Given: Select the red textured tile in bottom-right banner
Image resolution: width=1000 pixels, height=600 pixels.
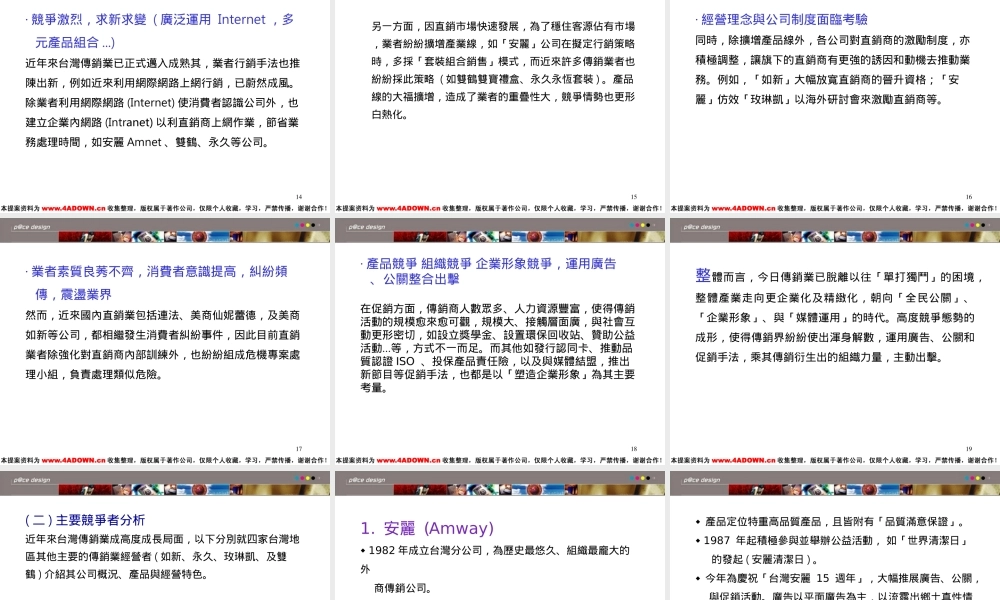Looking at the screenshot, I should pos(755,489).
